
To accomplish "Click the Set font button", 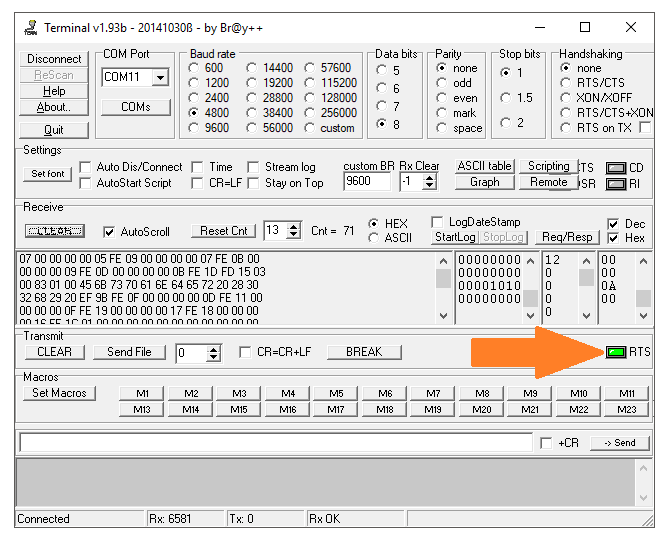I will tap(48, 173).
